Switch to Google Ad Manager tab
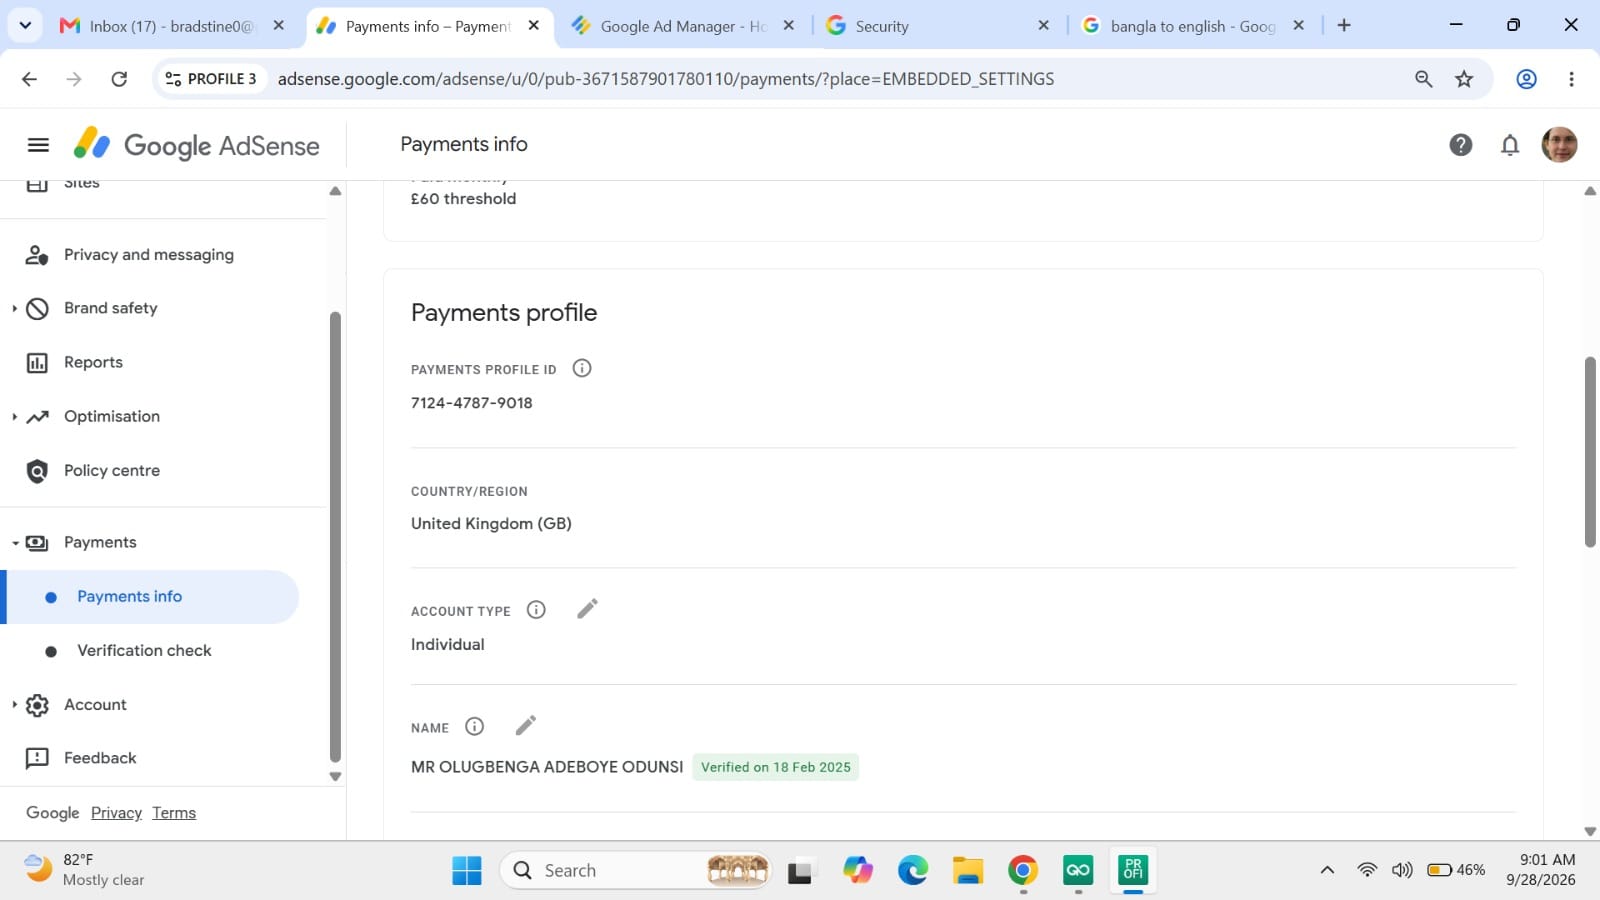This screenshot has width=1600, height=900. click(x=683, y=26)
